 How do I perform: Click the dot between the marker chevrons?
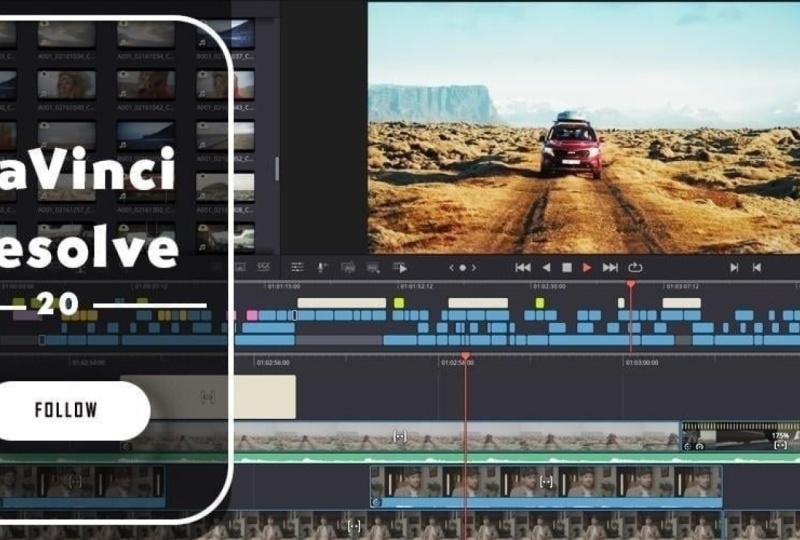click(x=462, y=267)
